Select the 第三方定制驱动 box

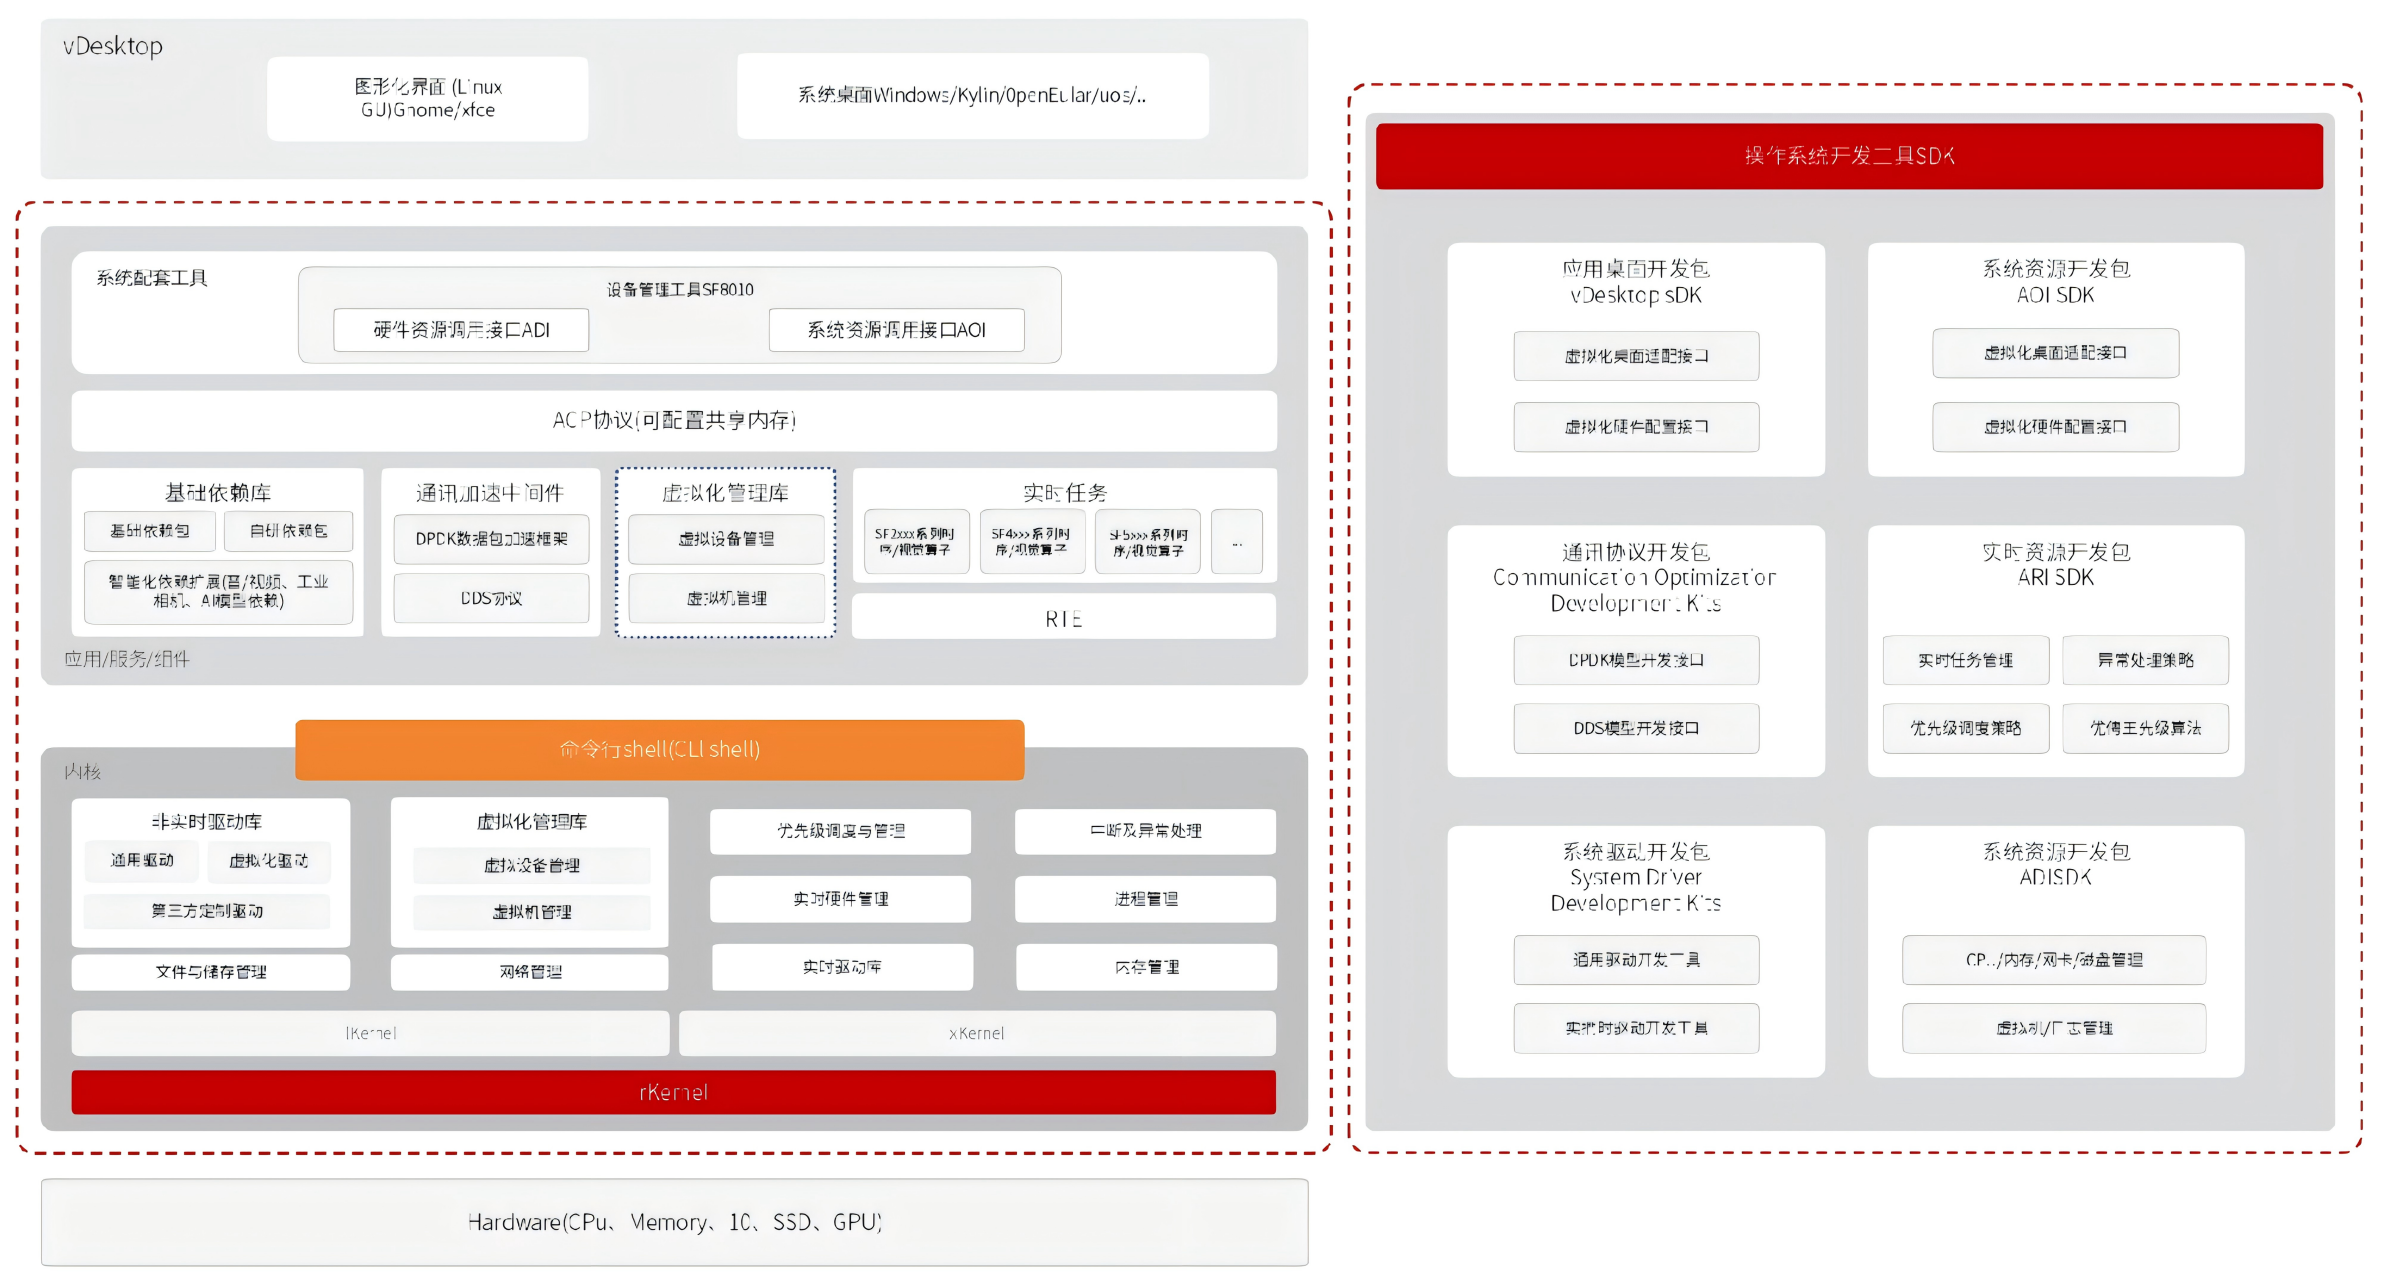click(207, 911)
